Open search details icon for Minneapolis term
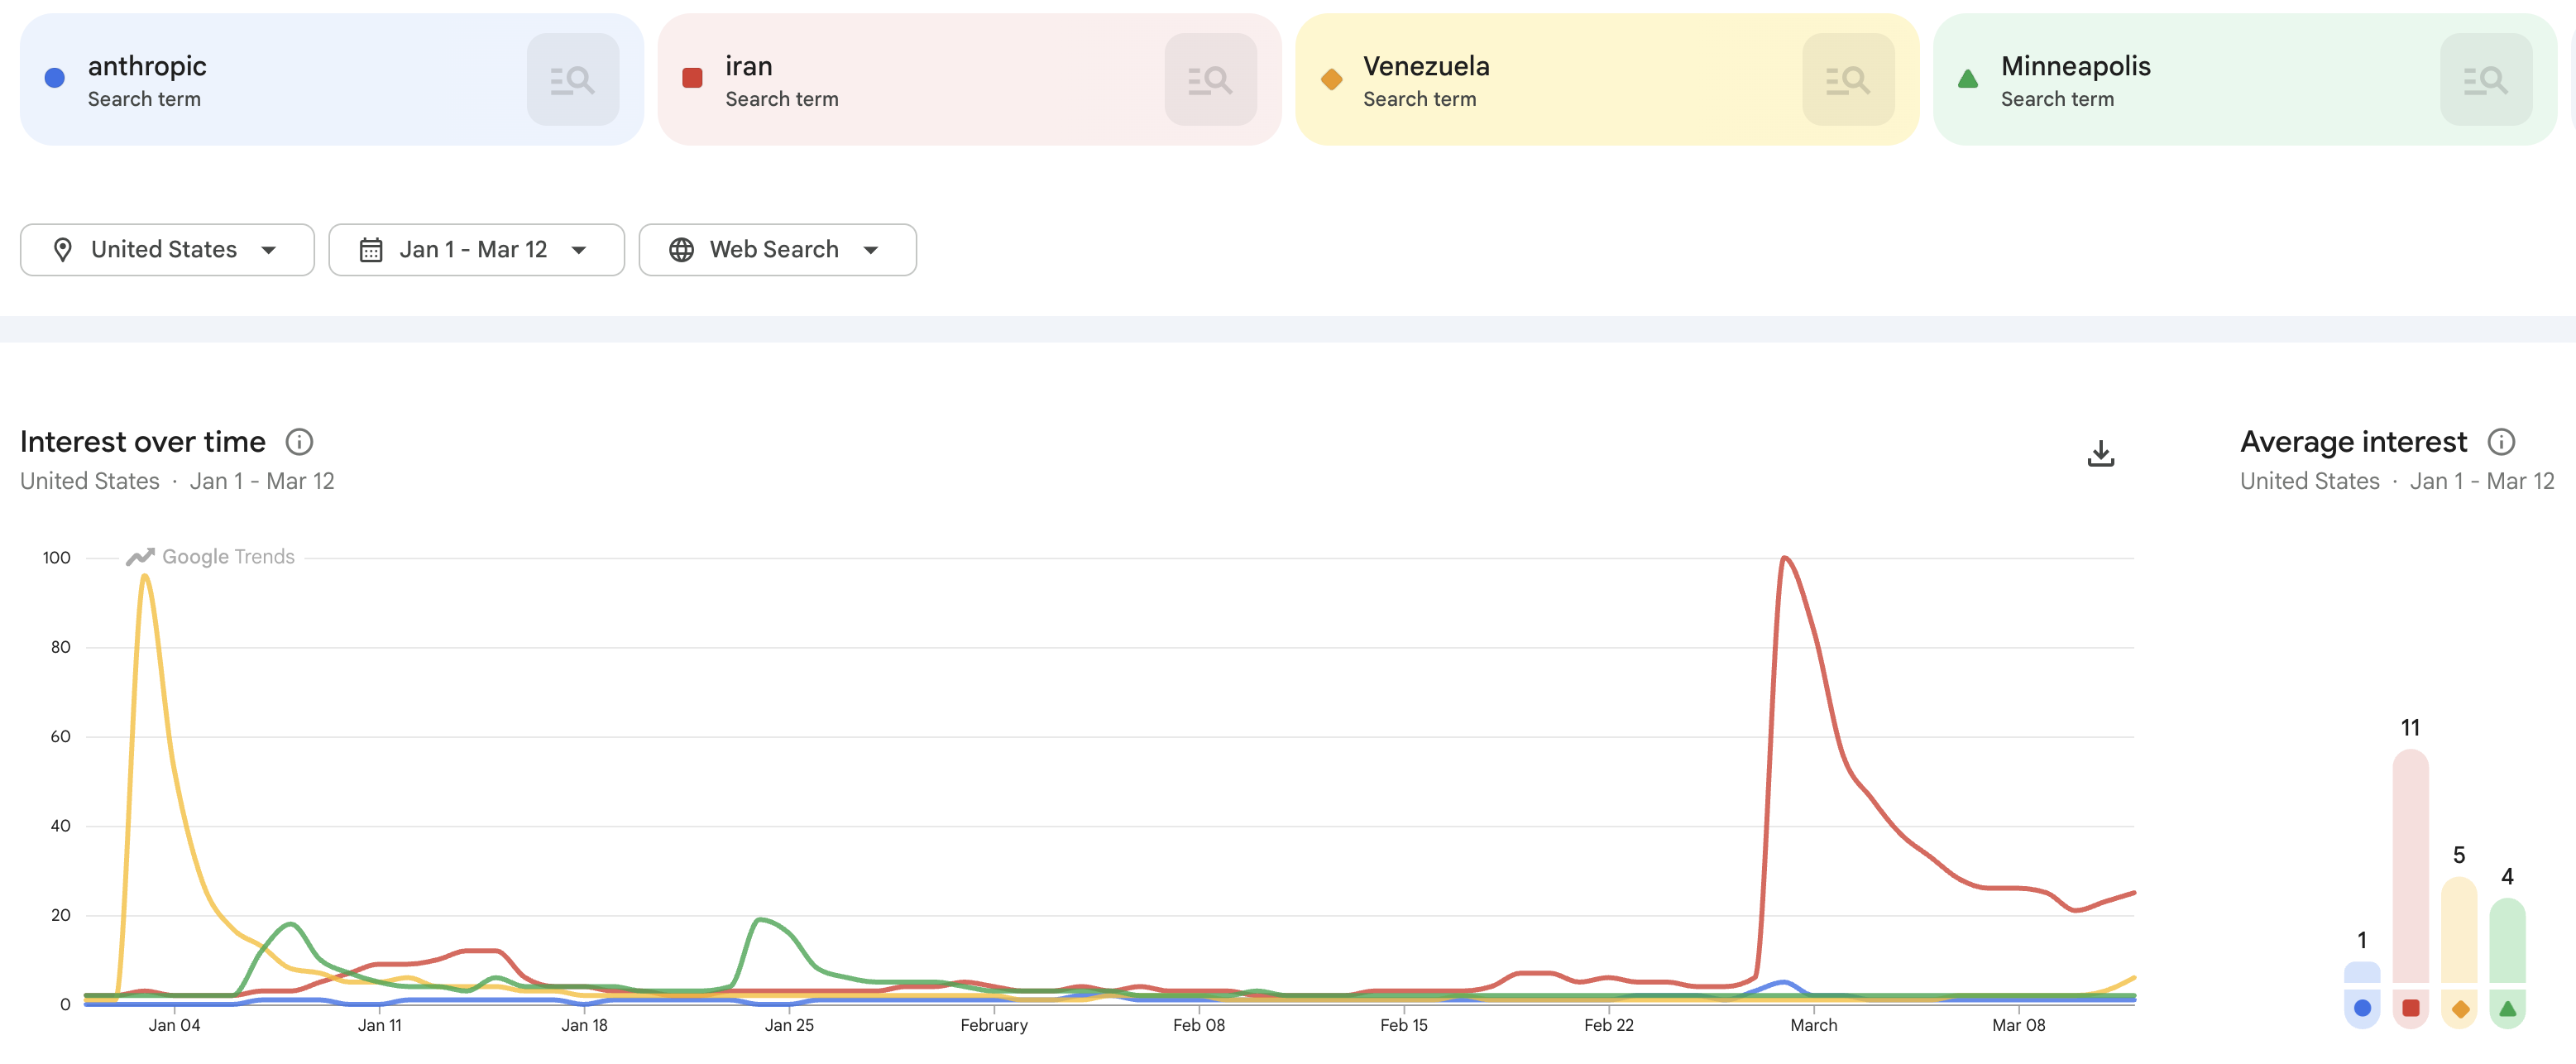The image size is (2576, 1064). [2486, 79]
